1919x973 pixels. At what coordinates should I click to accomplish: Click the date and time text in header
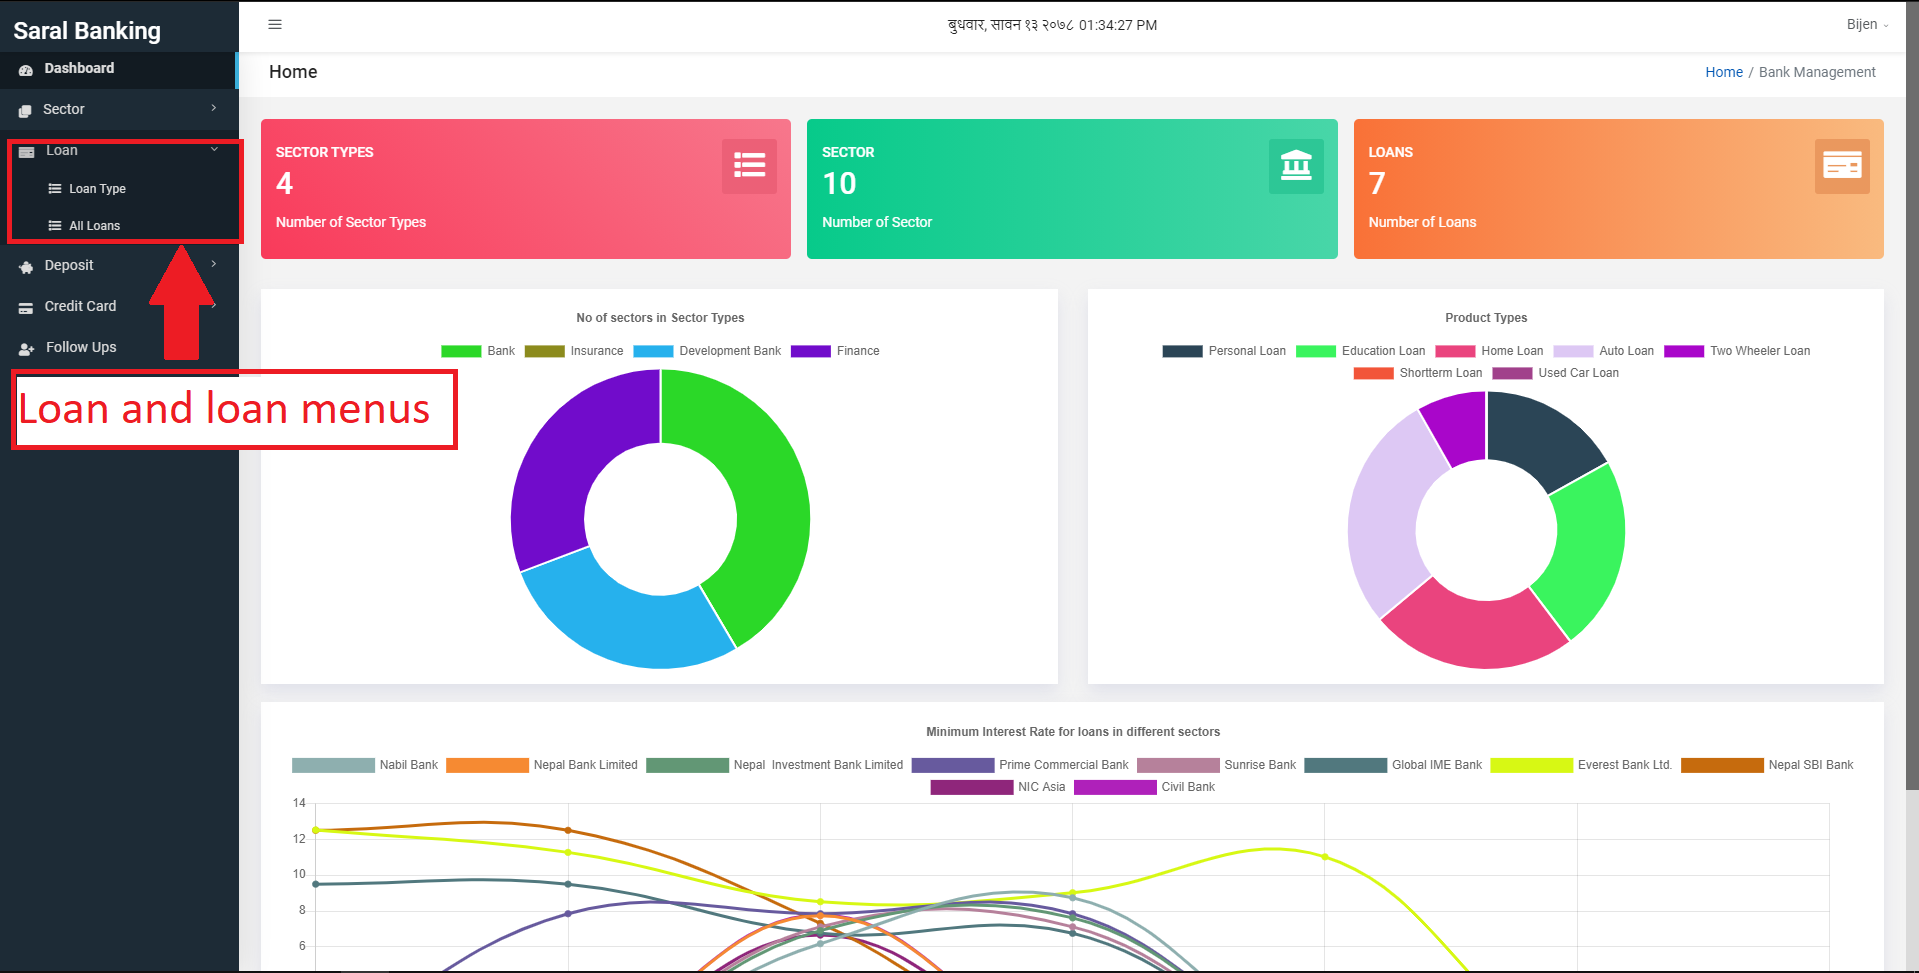(1052, 25)
